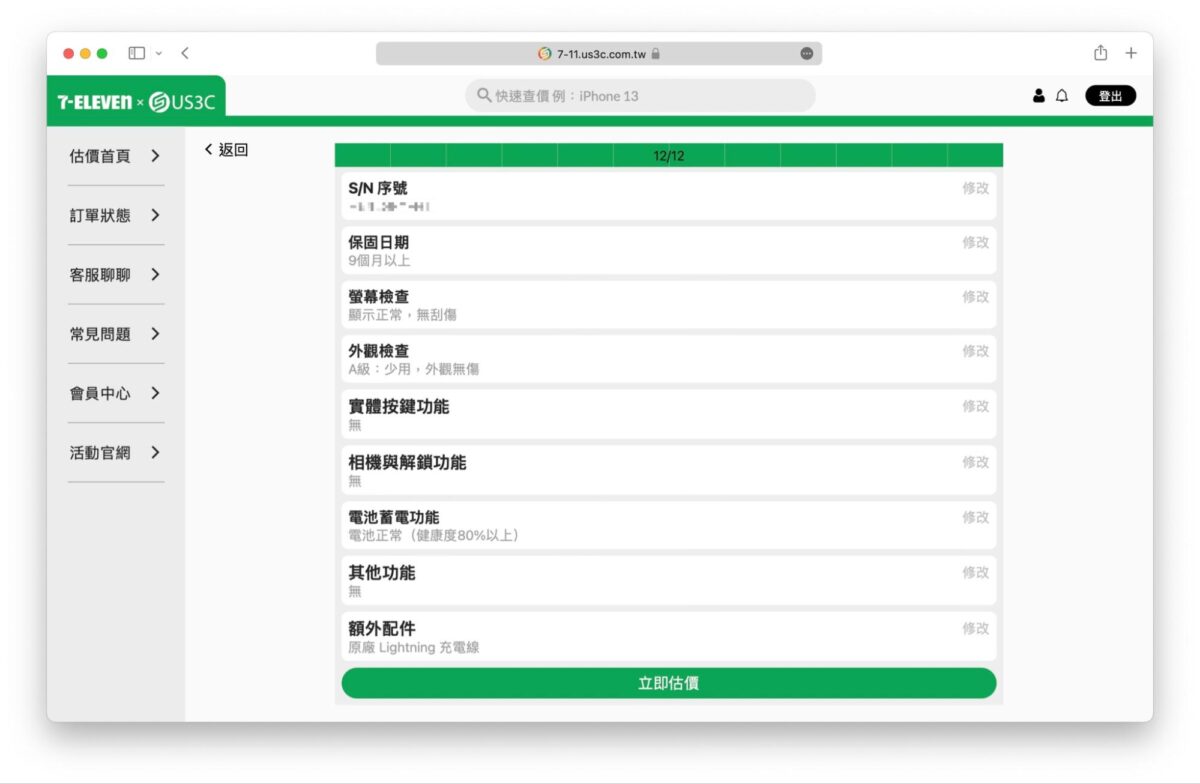The height and width of the screenshot is (784, 1200).
Task: Expand 客服聊聊 chevron
Action: point(155,274)
